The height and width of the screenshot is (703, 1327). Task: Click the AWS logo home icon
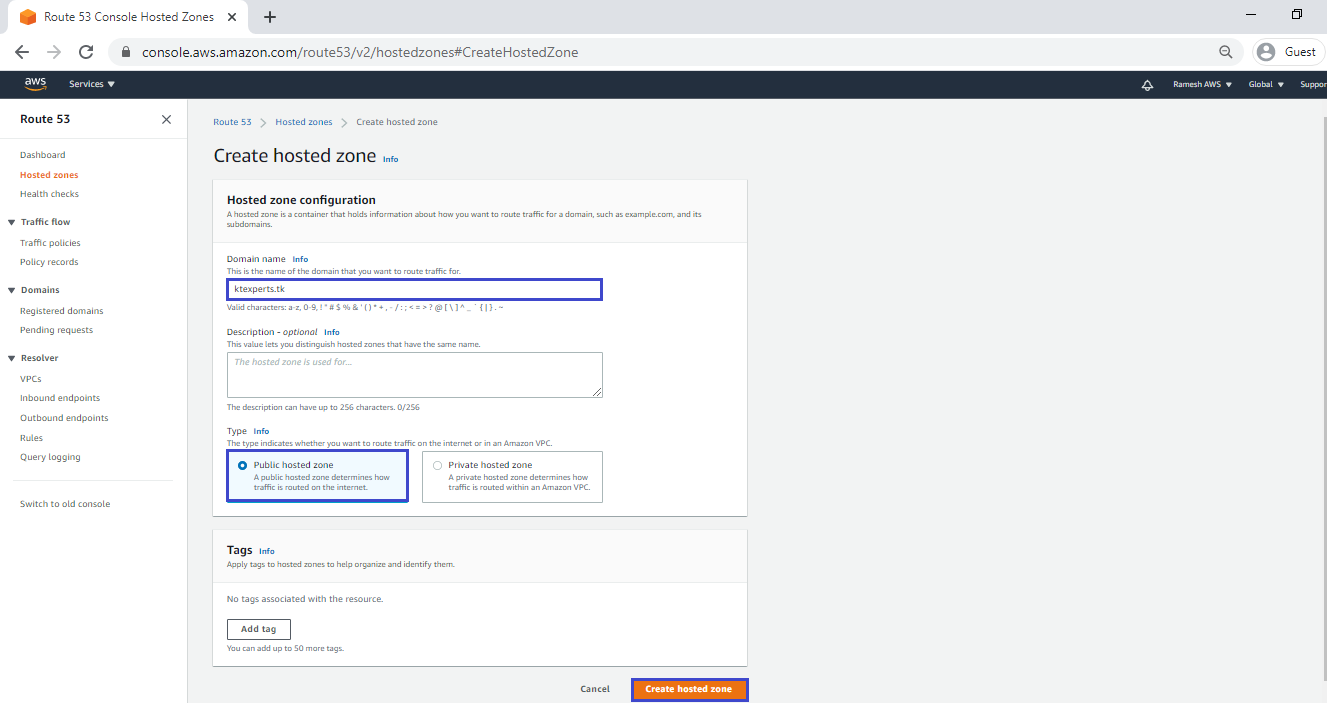point(35,84)
